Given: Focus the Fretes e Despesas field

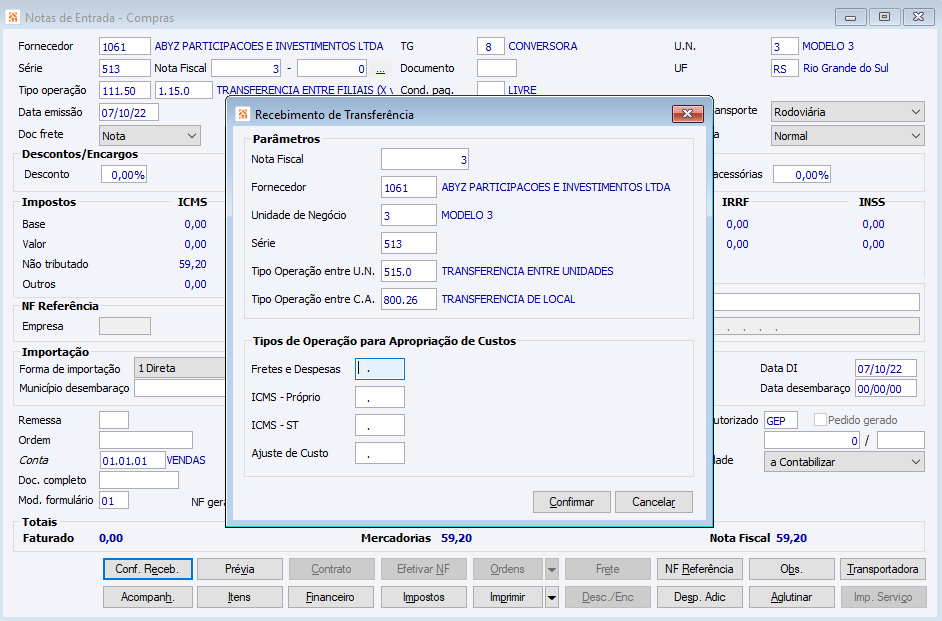Looking at the screenshot, I should [x=380, y=369].
